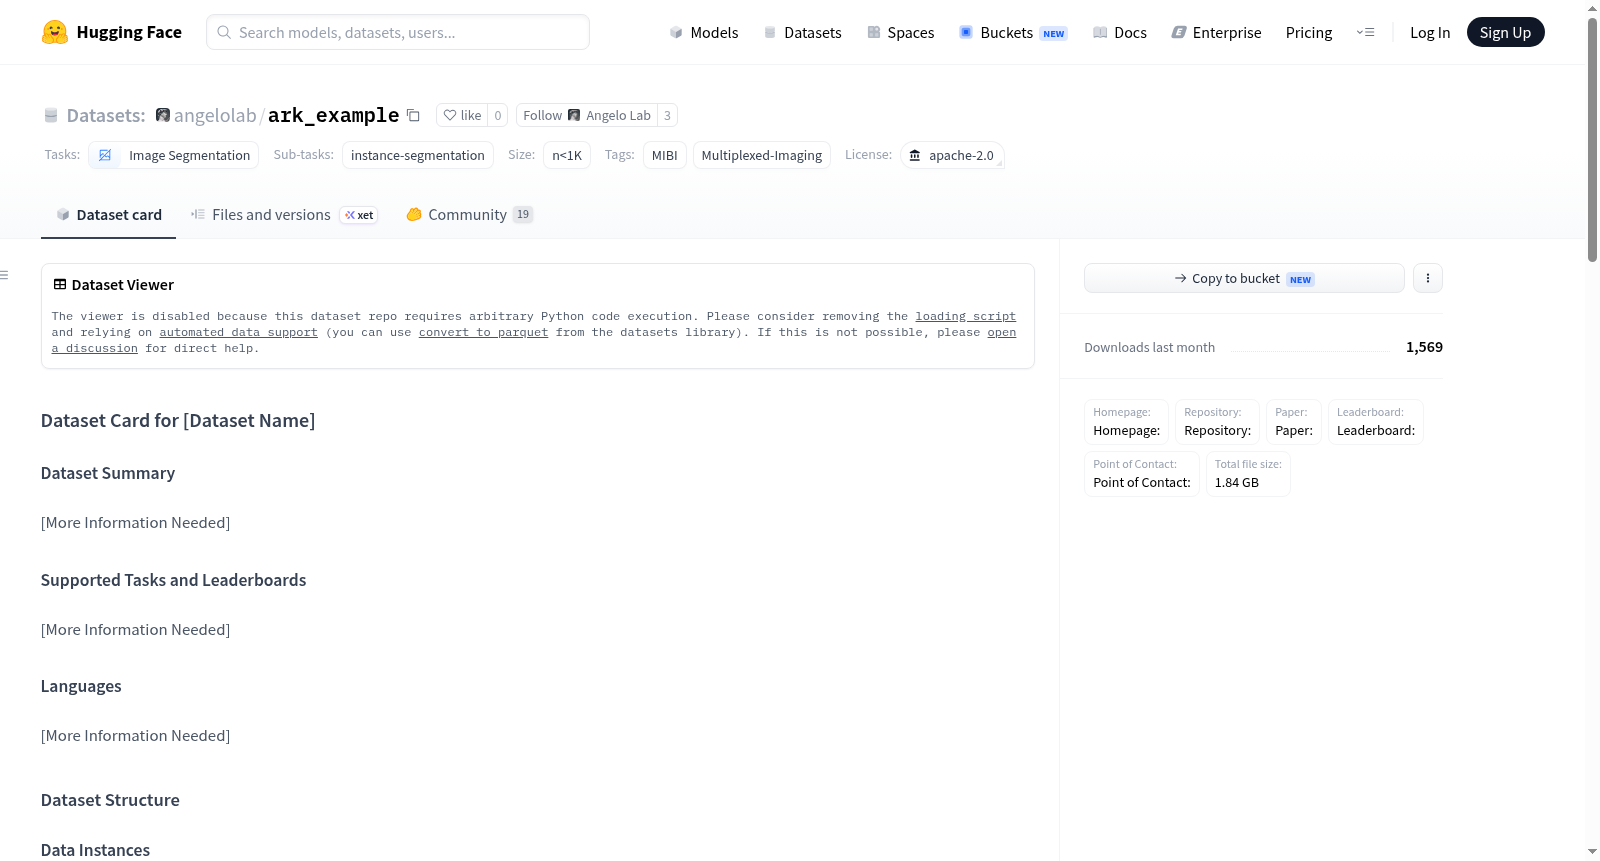
Task: Open the Docs section
Action: [x=1120, y=32]
